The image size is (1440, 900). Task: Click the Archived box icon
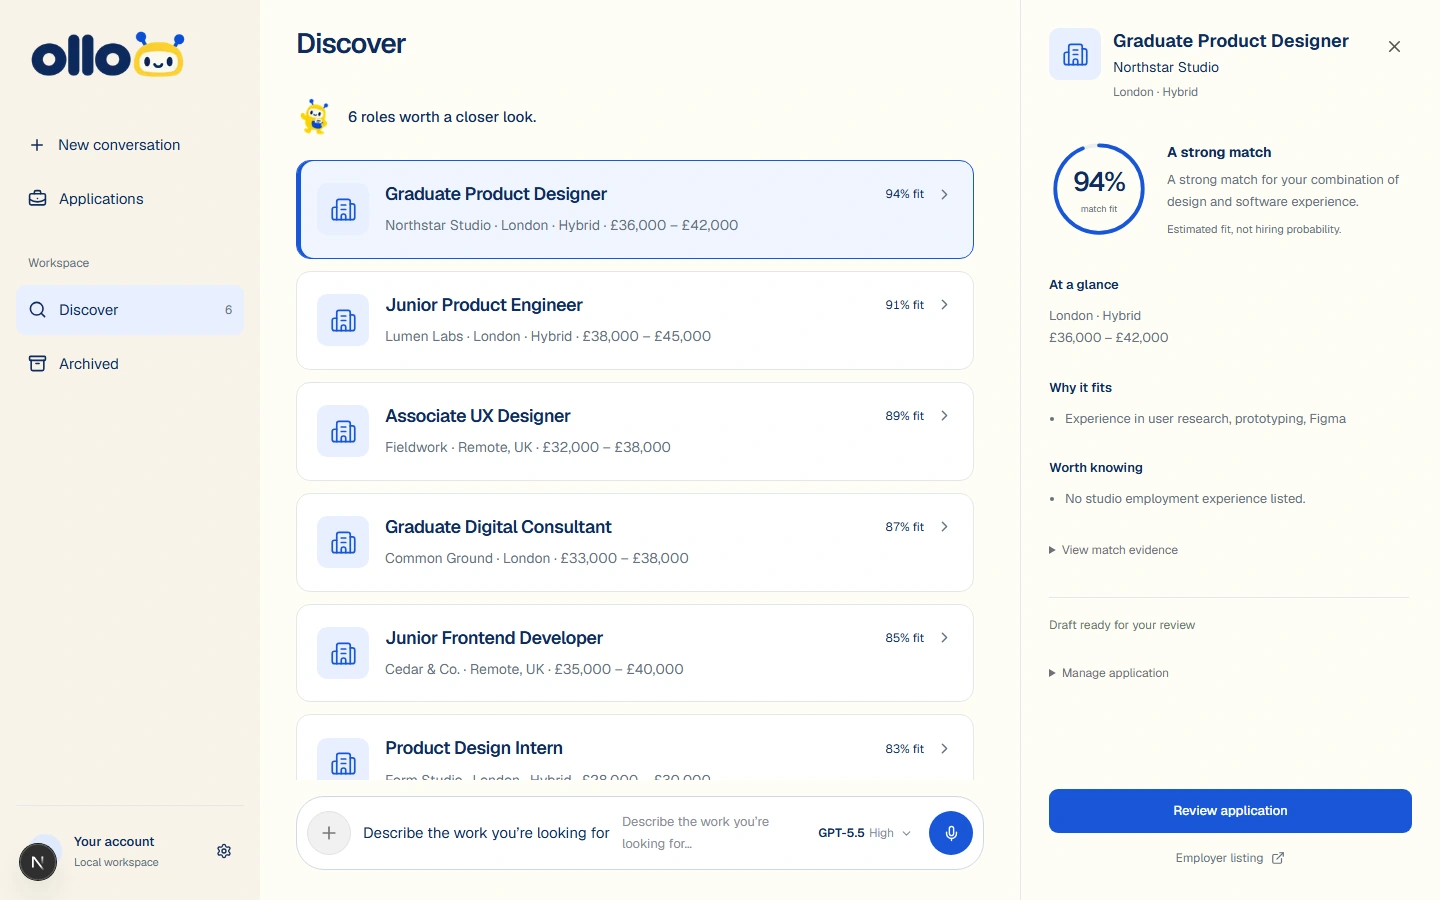click(38, 364)
